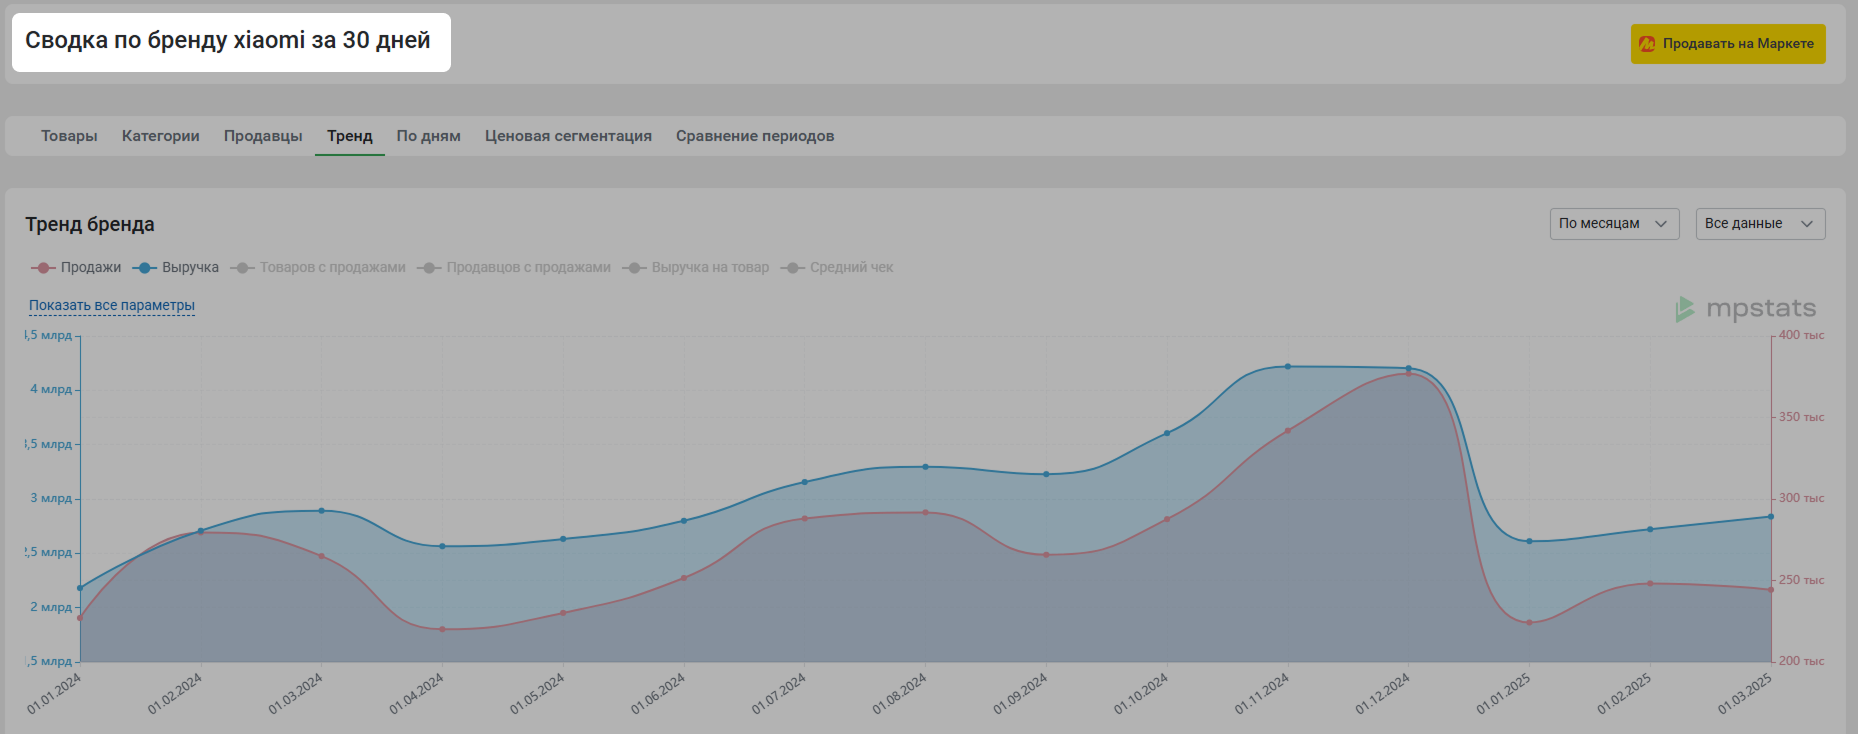Click the "Тренд бренда" heading
Image resolution: width=1858 pixels, height=734 pixels.
(90, 224)
